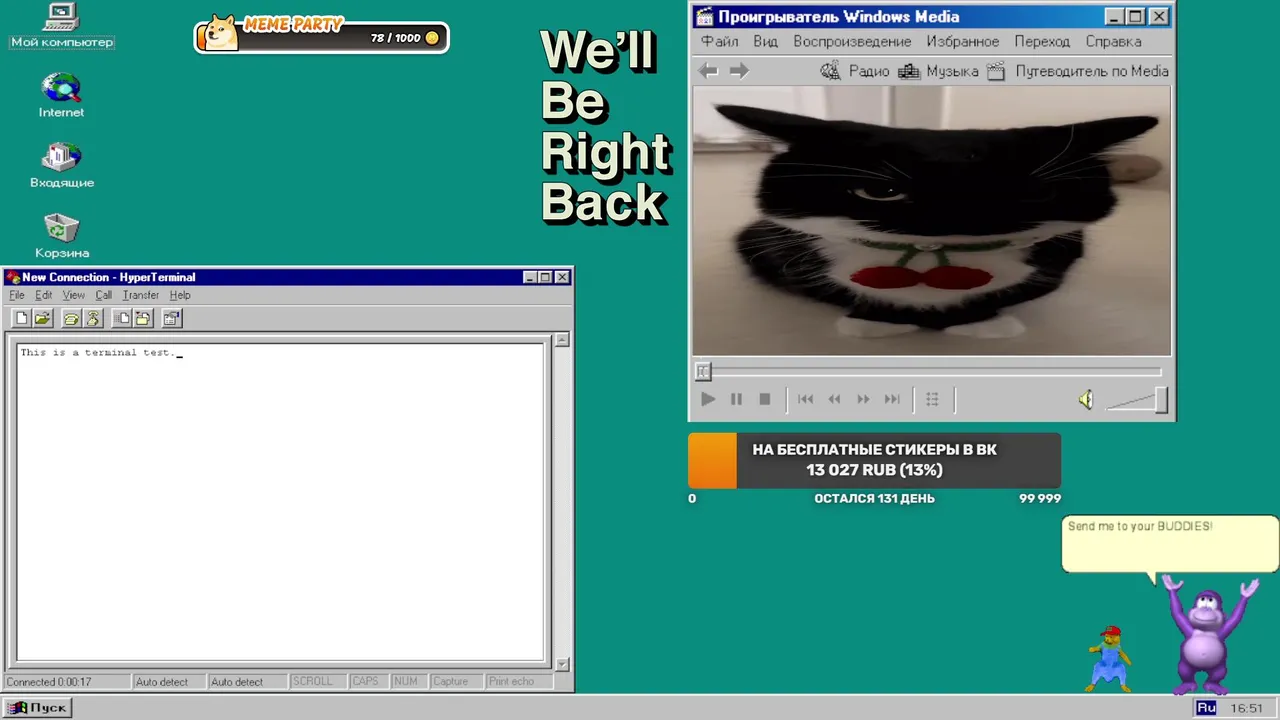This screenshot has height=720, width=1280.
Task: Skip to previous track in media player
Action: tap(806, 399)
